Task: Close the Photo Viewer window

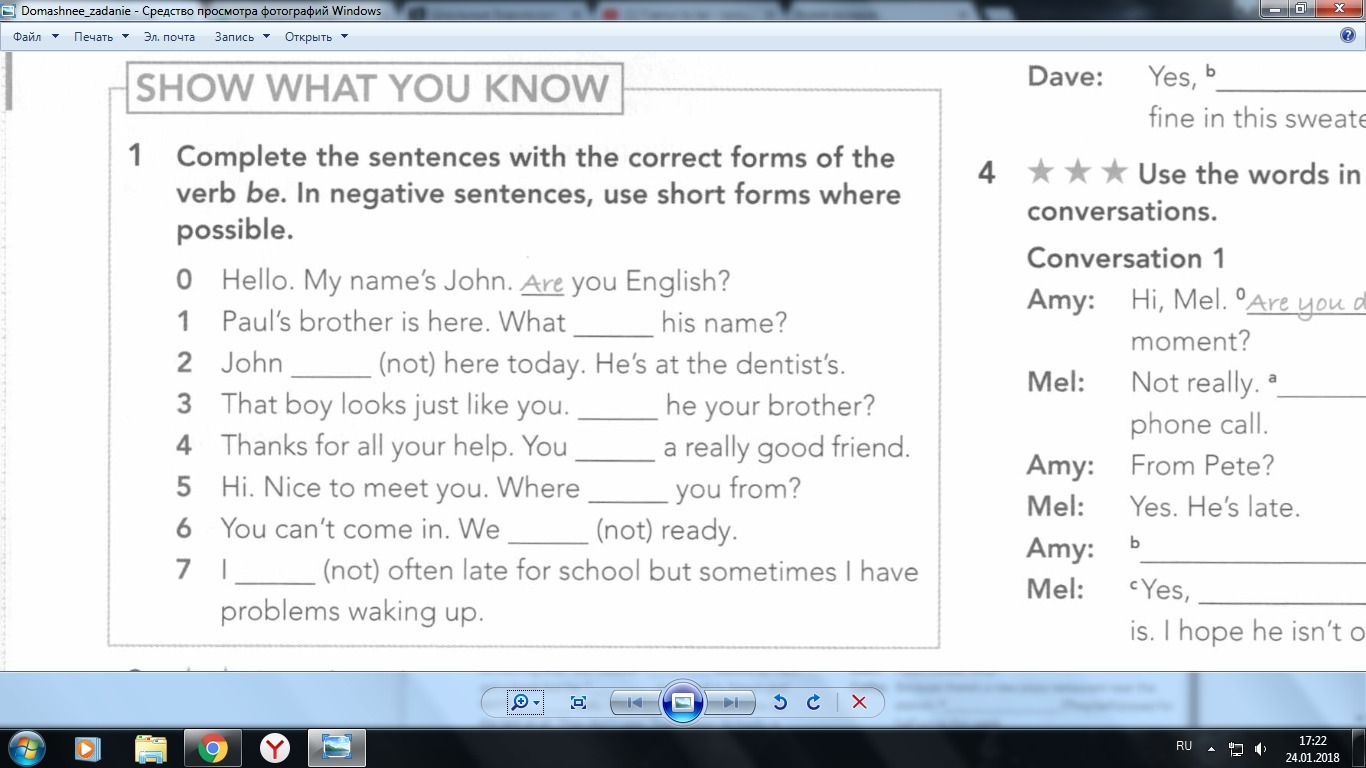Action: (1338, 9)
